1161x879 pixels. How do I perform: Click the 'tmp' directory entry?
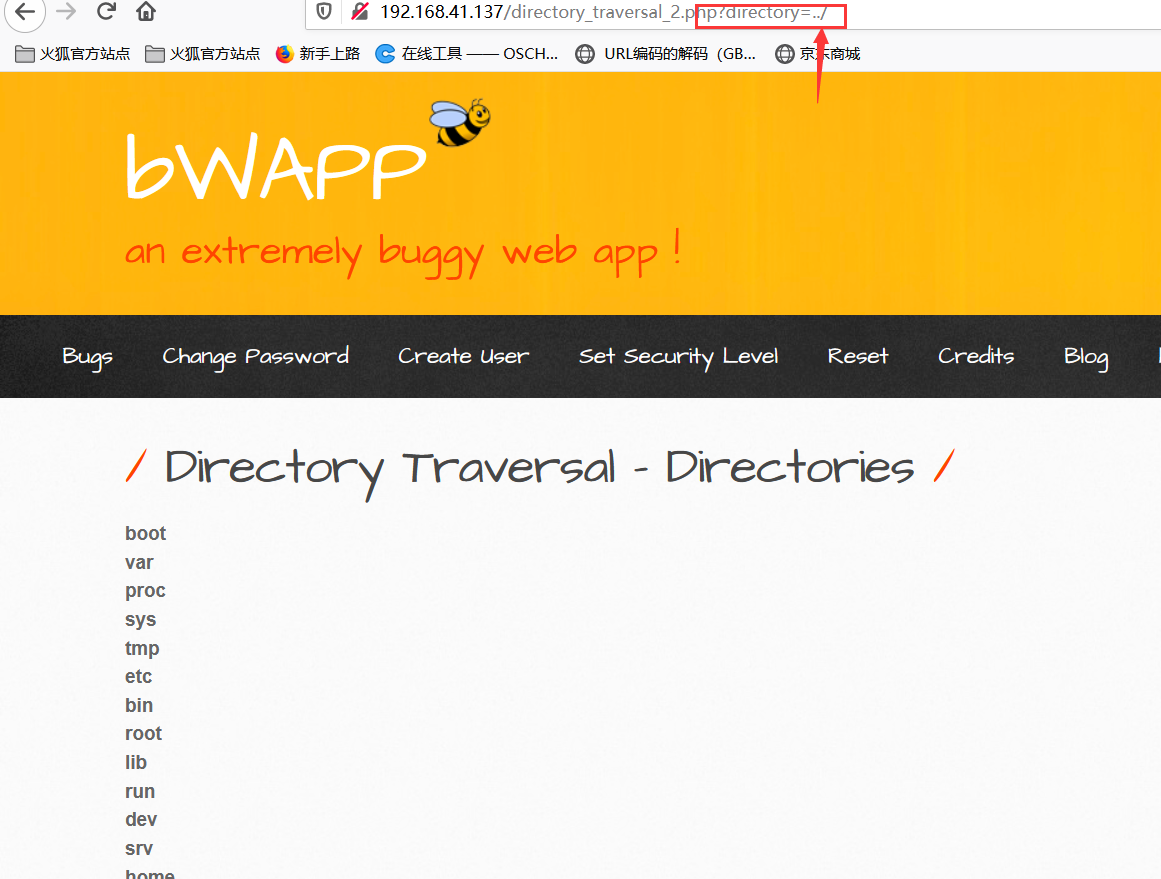tap(142, 648)
